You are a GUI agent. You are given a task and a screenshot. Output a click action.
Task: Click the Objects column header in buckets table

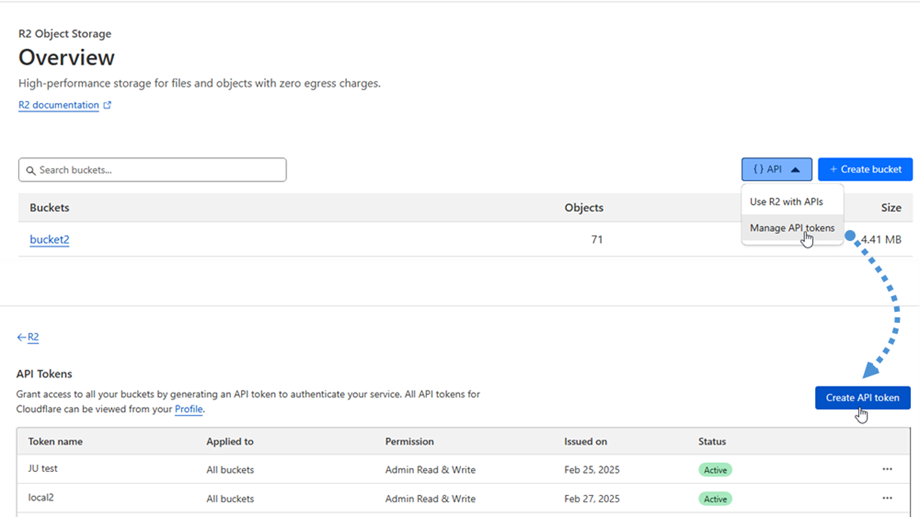tap(583, 208)
